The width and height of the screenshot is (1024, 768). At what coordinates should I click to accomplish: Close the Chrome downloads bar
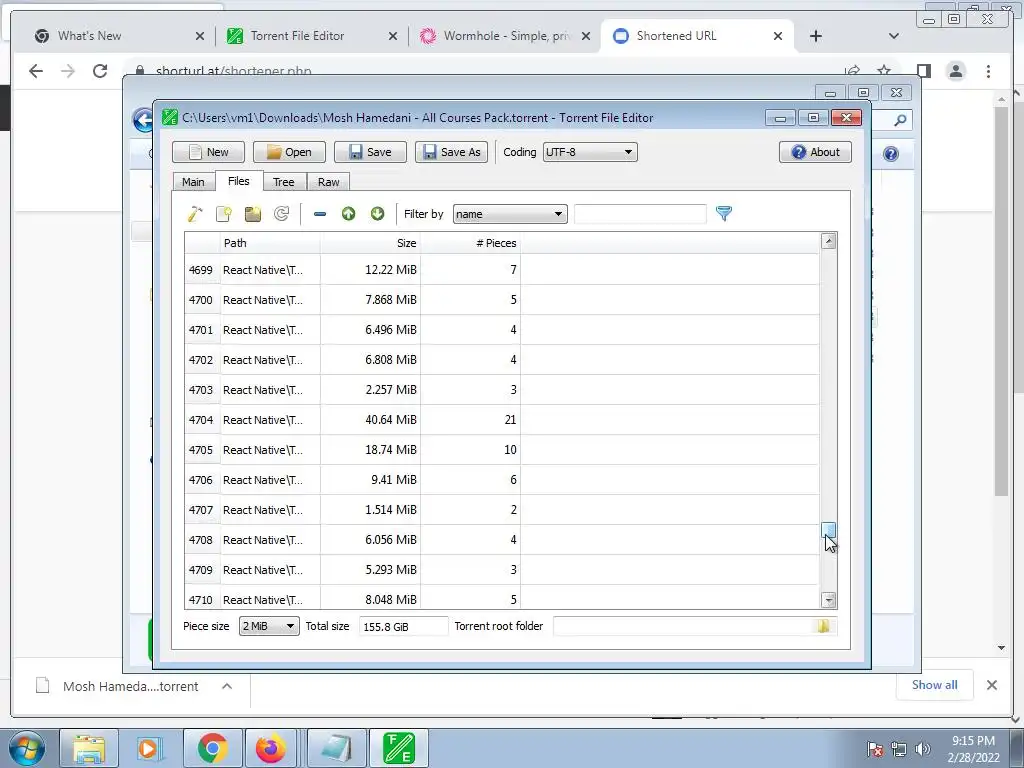click(991, 685)
